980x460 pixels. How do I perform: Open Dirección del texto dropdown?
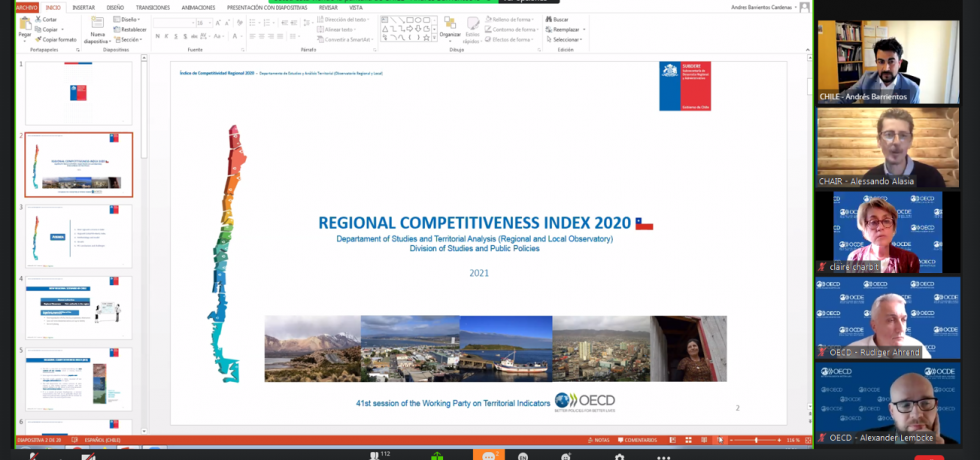[343, 19]
